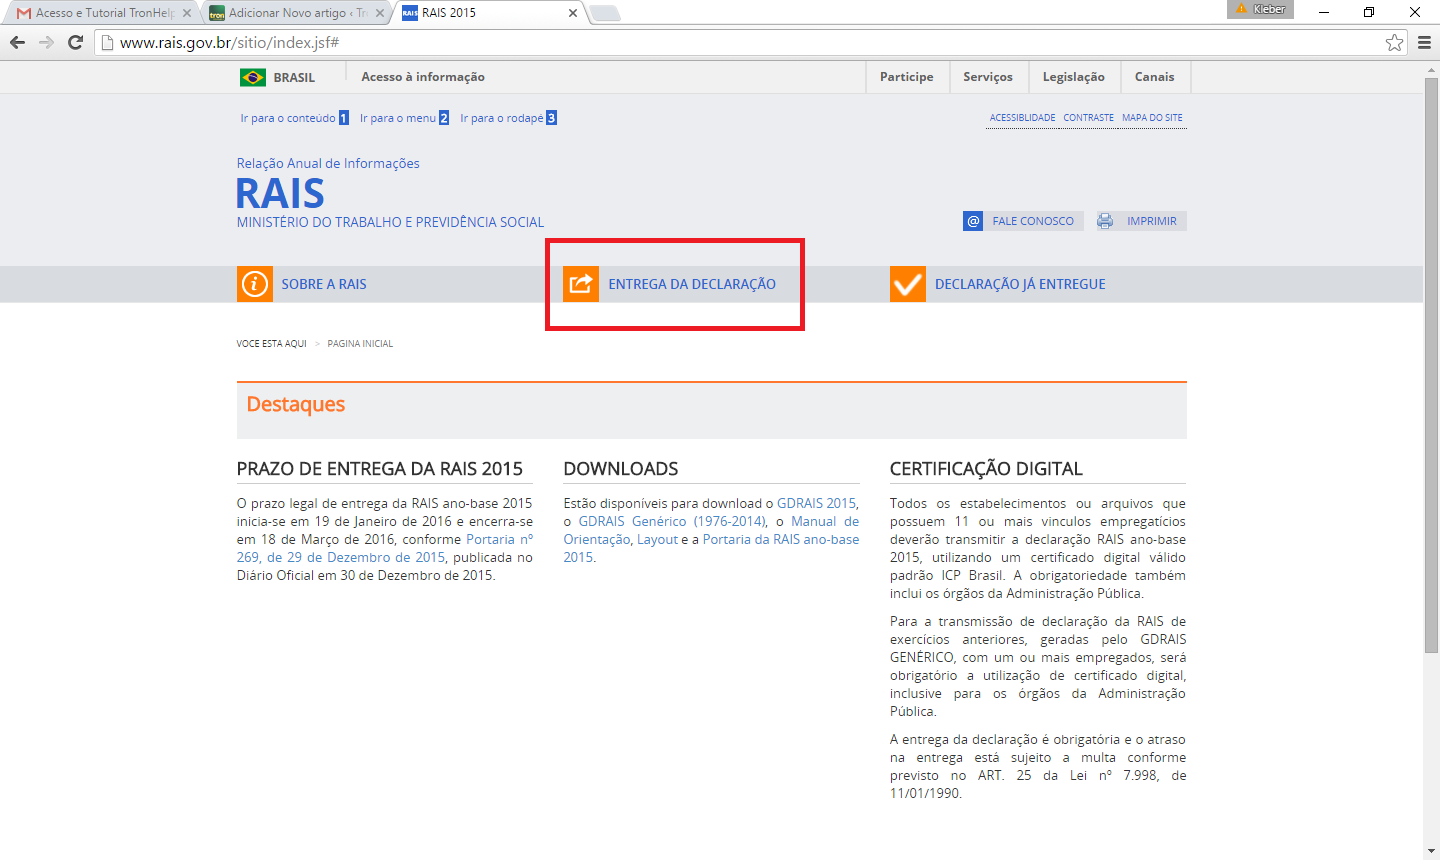Open the Serviços menu in the top bar

[x=988, y=77]
